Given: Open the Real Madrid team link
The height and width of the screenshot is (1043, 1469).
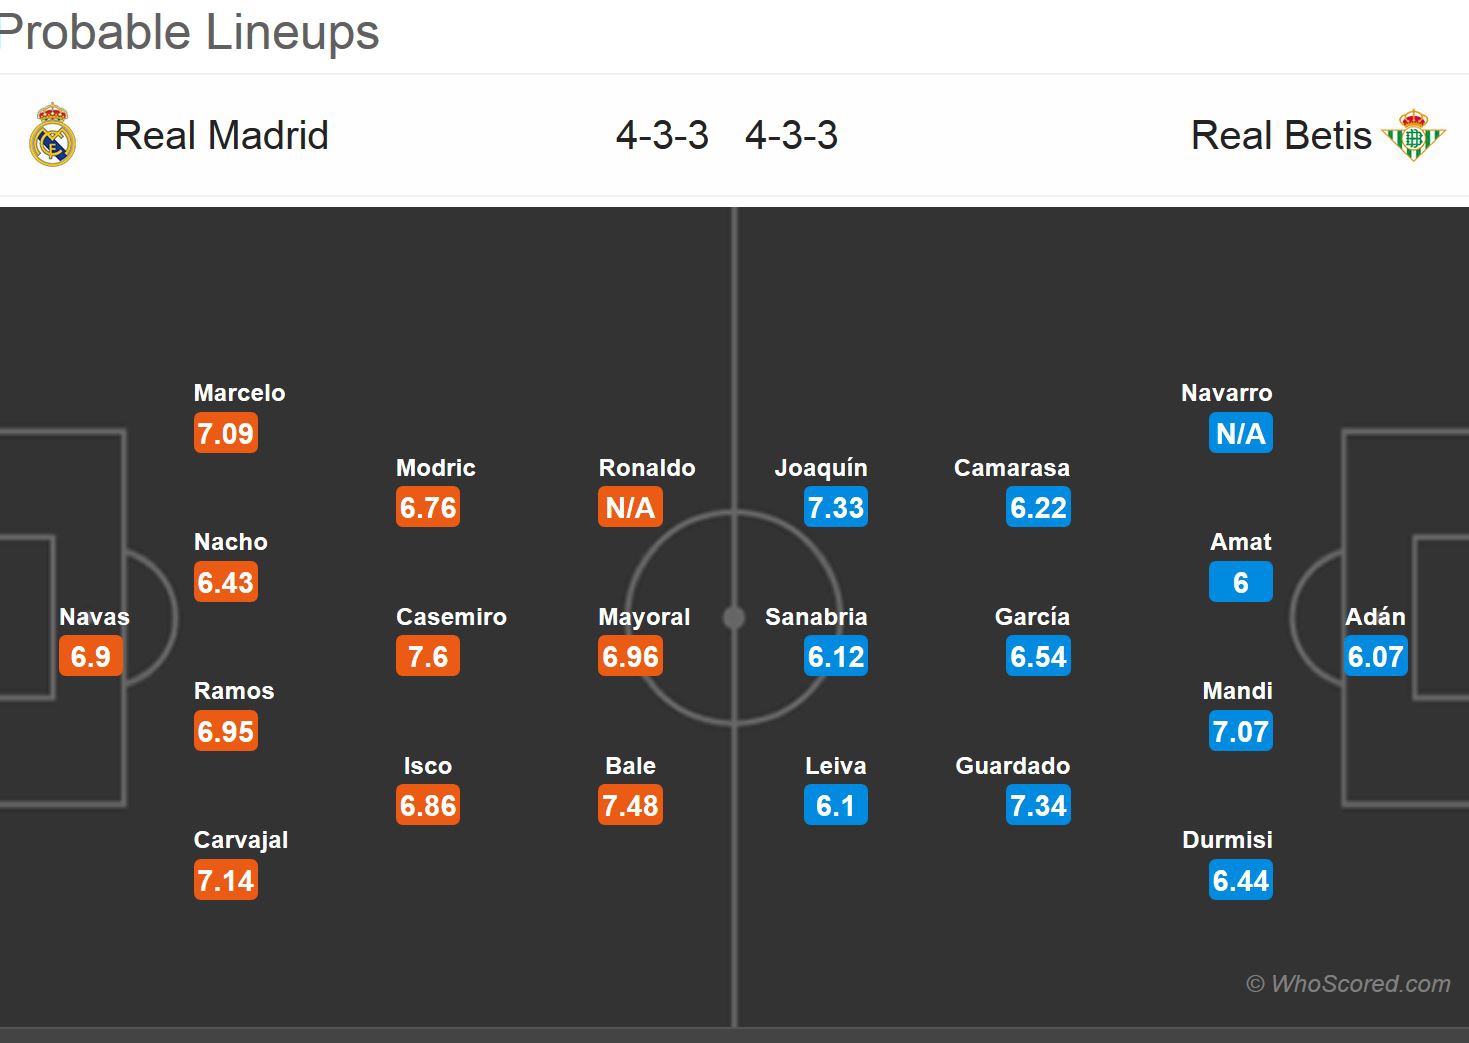Looking at the screenshot, I should tap(221, 135).
